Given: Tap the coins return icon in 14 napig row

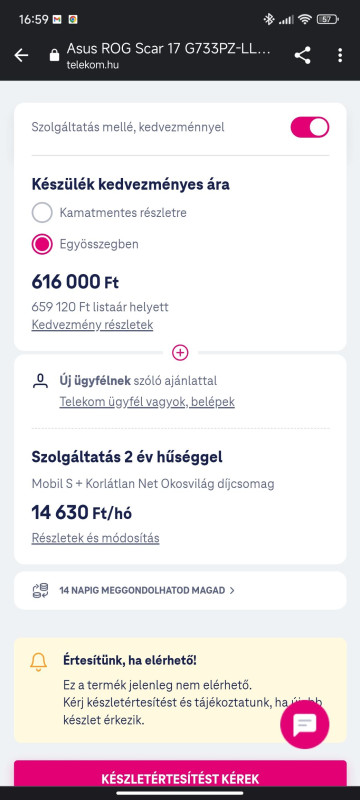Looking at the screenshot, I should 40,590.
